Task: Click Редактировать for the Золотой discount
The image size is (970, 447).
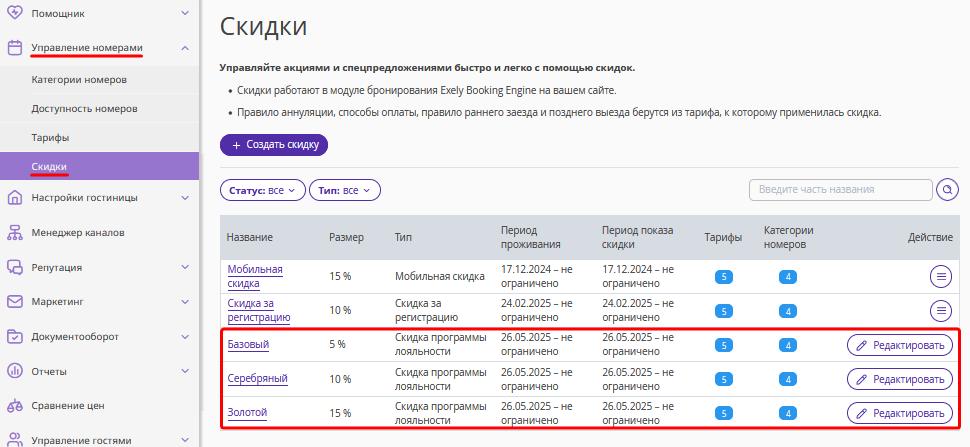Action: click(x=899, y=413)
